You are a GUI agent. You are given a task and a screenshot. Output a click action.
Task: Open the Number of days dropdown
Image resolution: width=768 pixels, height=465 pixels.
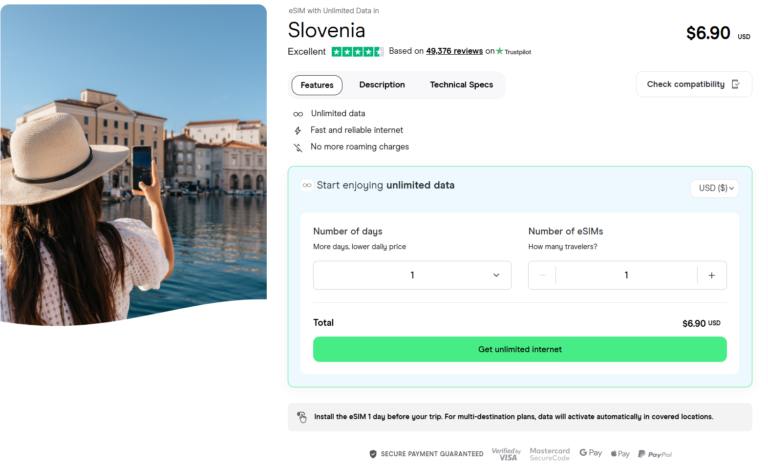(x=412, y=275)
